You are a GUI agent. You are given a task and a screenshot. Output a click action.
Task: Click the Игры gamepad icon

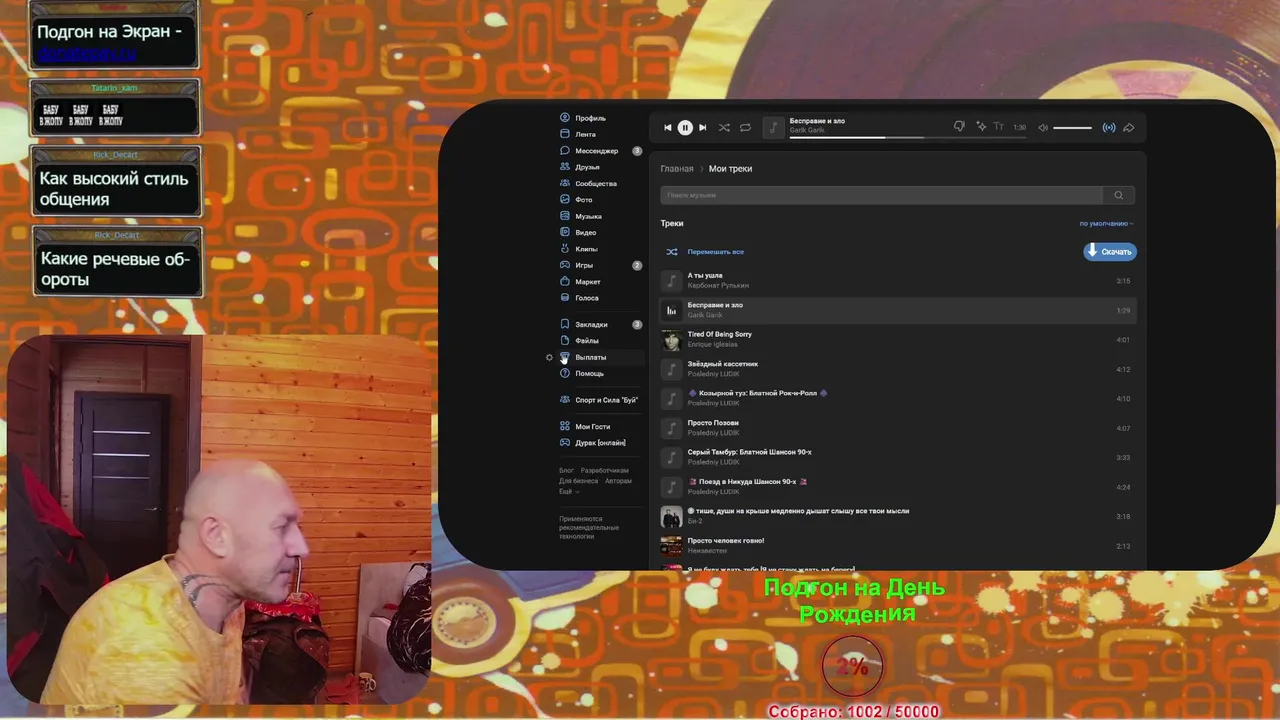(x=565, y=265)
